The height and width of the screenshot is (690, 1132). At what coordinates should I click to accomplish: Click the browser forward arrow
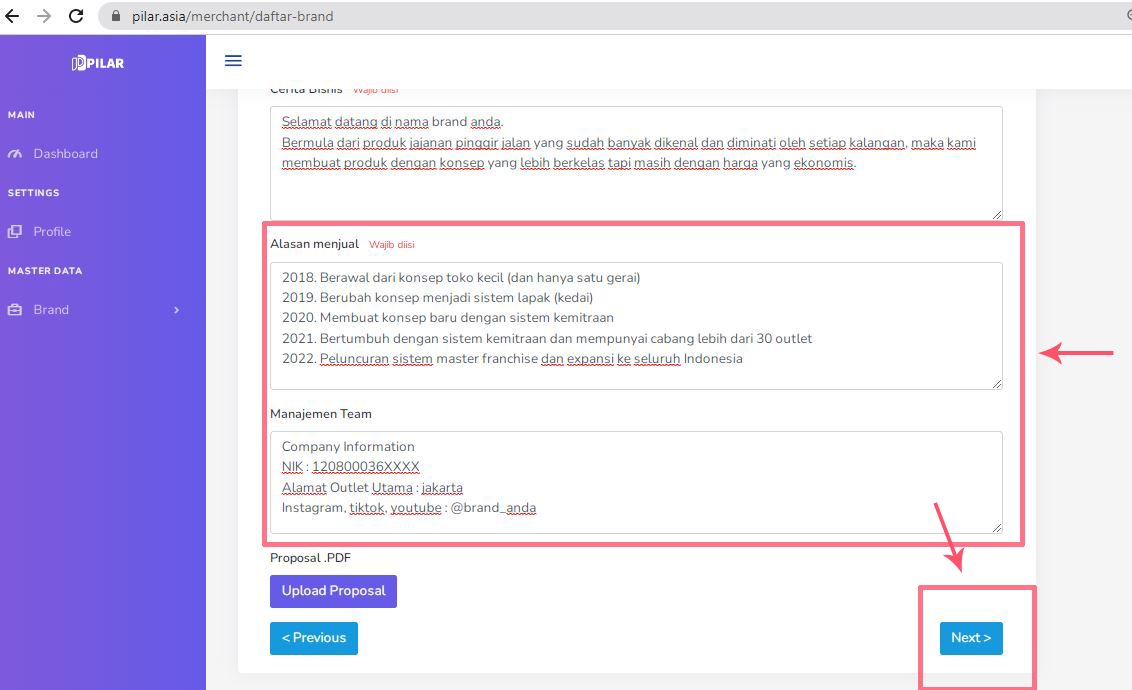44,16
